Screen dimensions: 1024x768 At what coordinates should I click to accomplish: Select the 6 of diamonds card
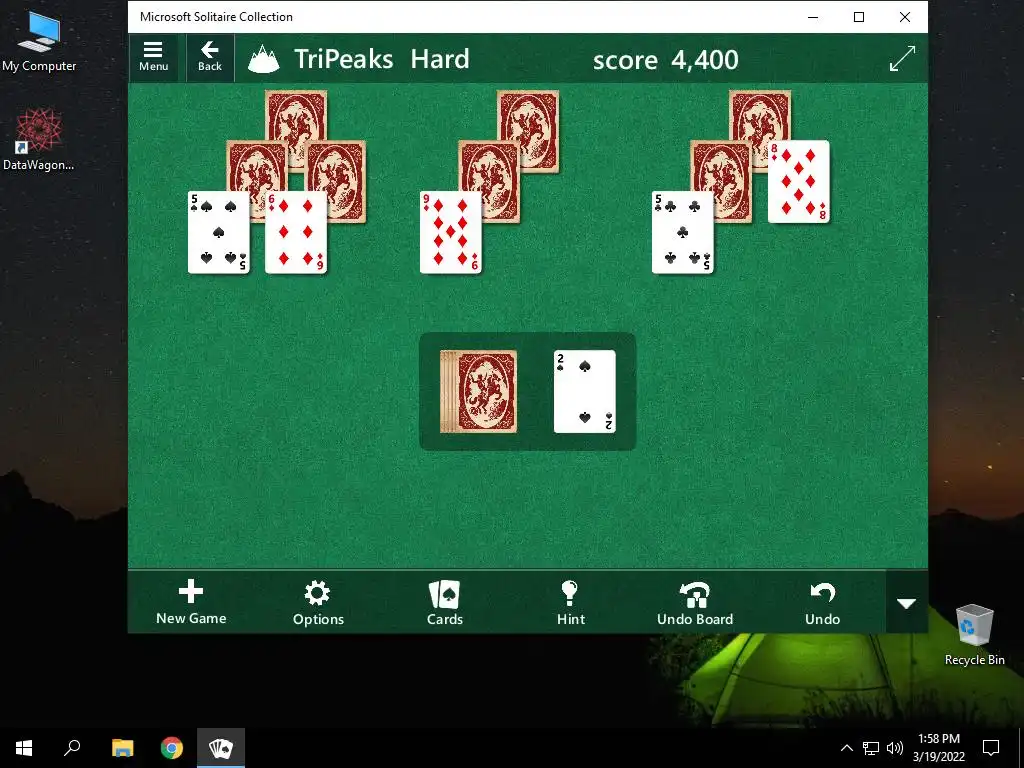click(x=296, y=232)
